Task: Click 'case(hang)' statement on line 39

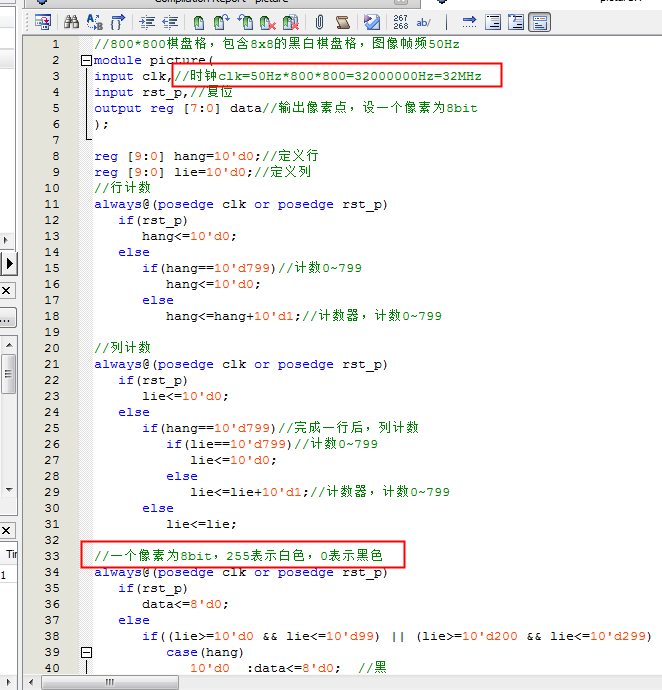Action: tap(205, 652)
